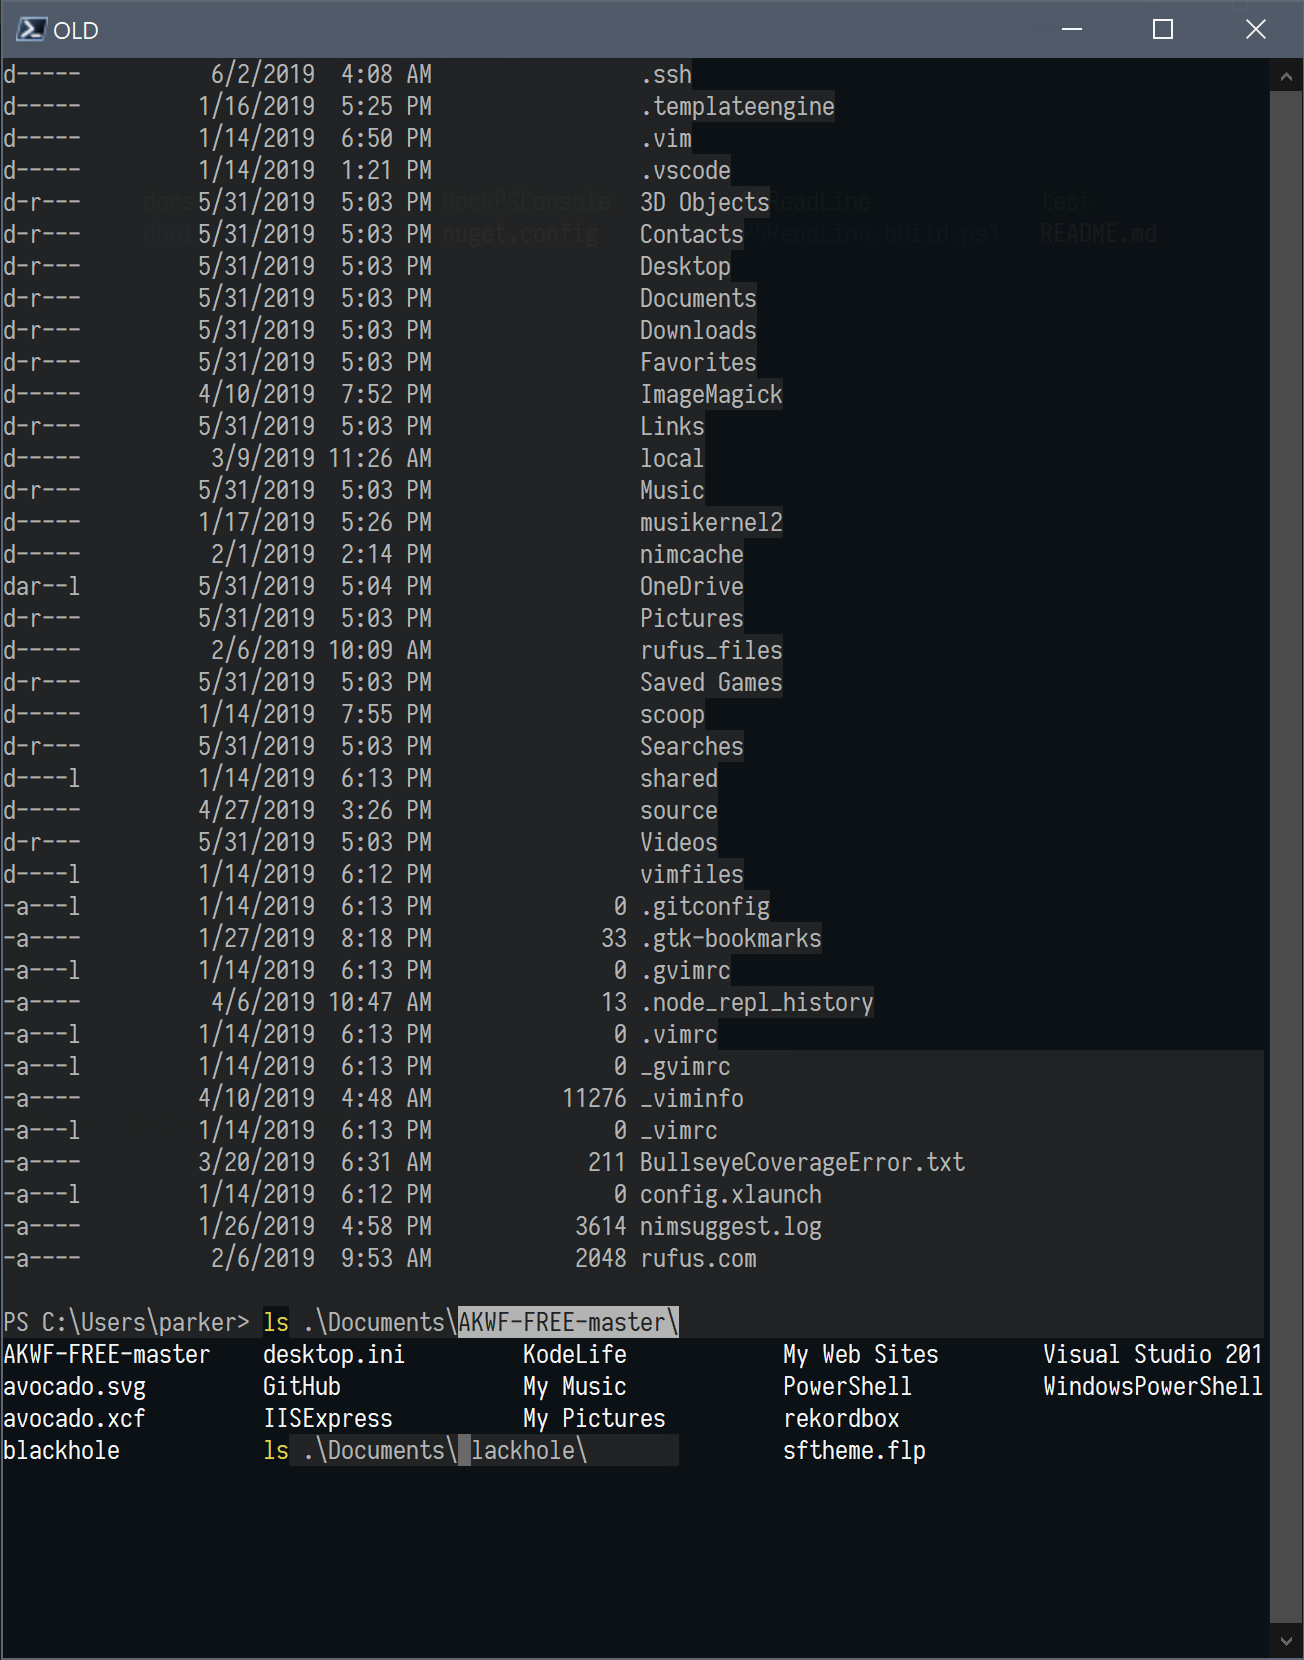Viewport: 1304px width, 1660px height.
Task: Click GitHub completion entry
Action: point(302,1387)
